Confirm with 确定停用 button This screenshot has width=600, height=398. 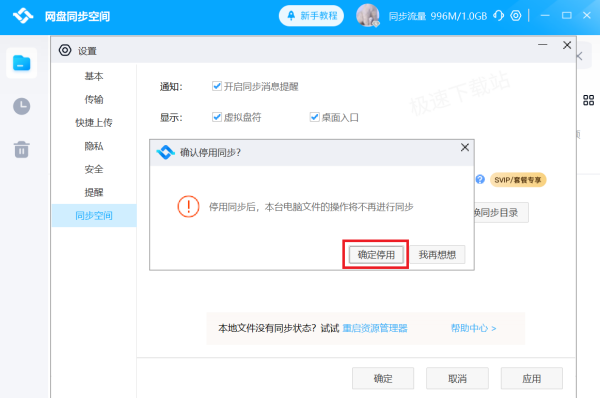click(x=376, y=254)
